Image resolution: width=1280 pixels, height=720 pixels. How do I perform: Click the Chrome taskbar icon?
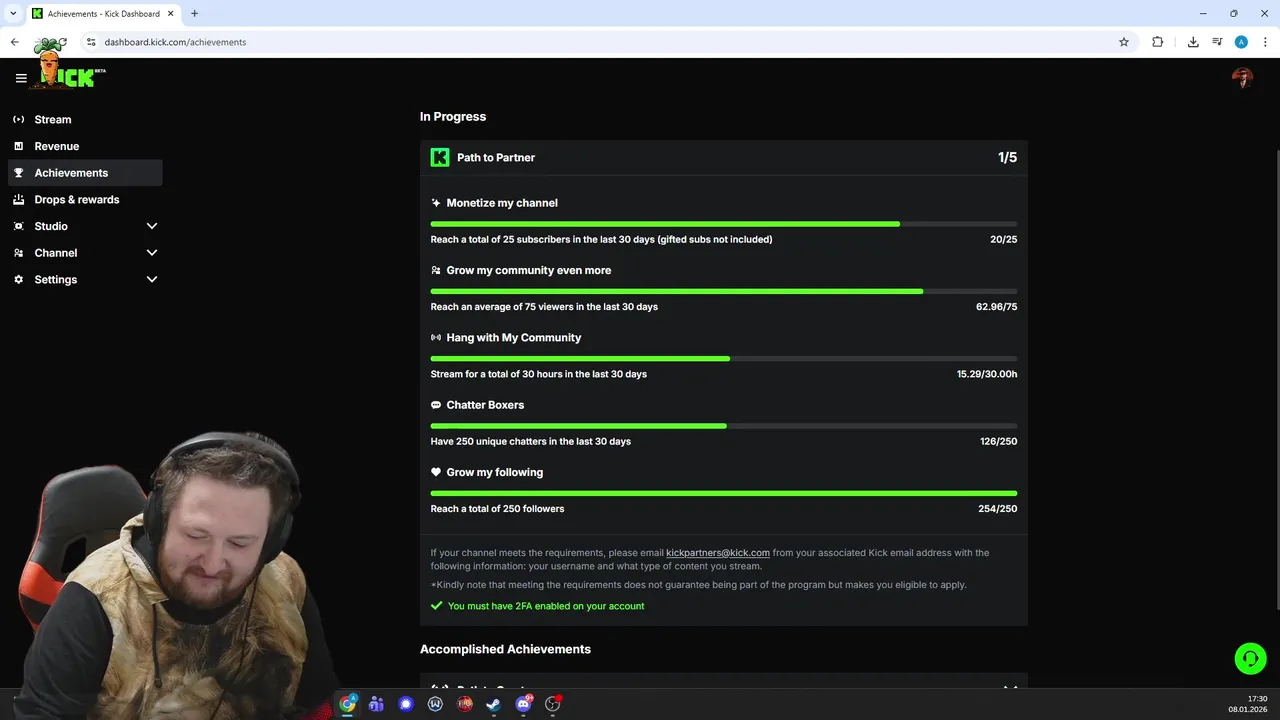click(x=347, y=704)
